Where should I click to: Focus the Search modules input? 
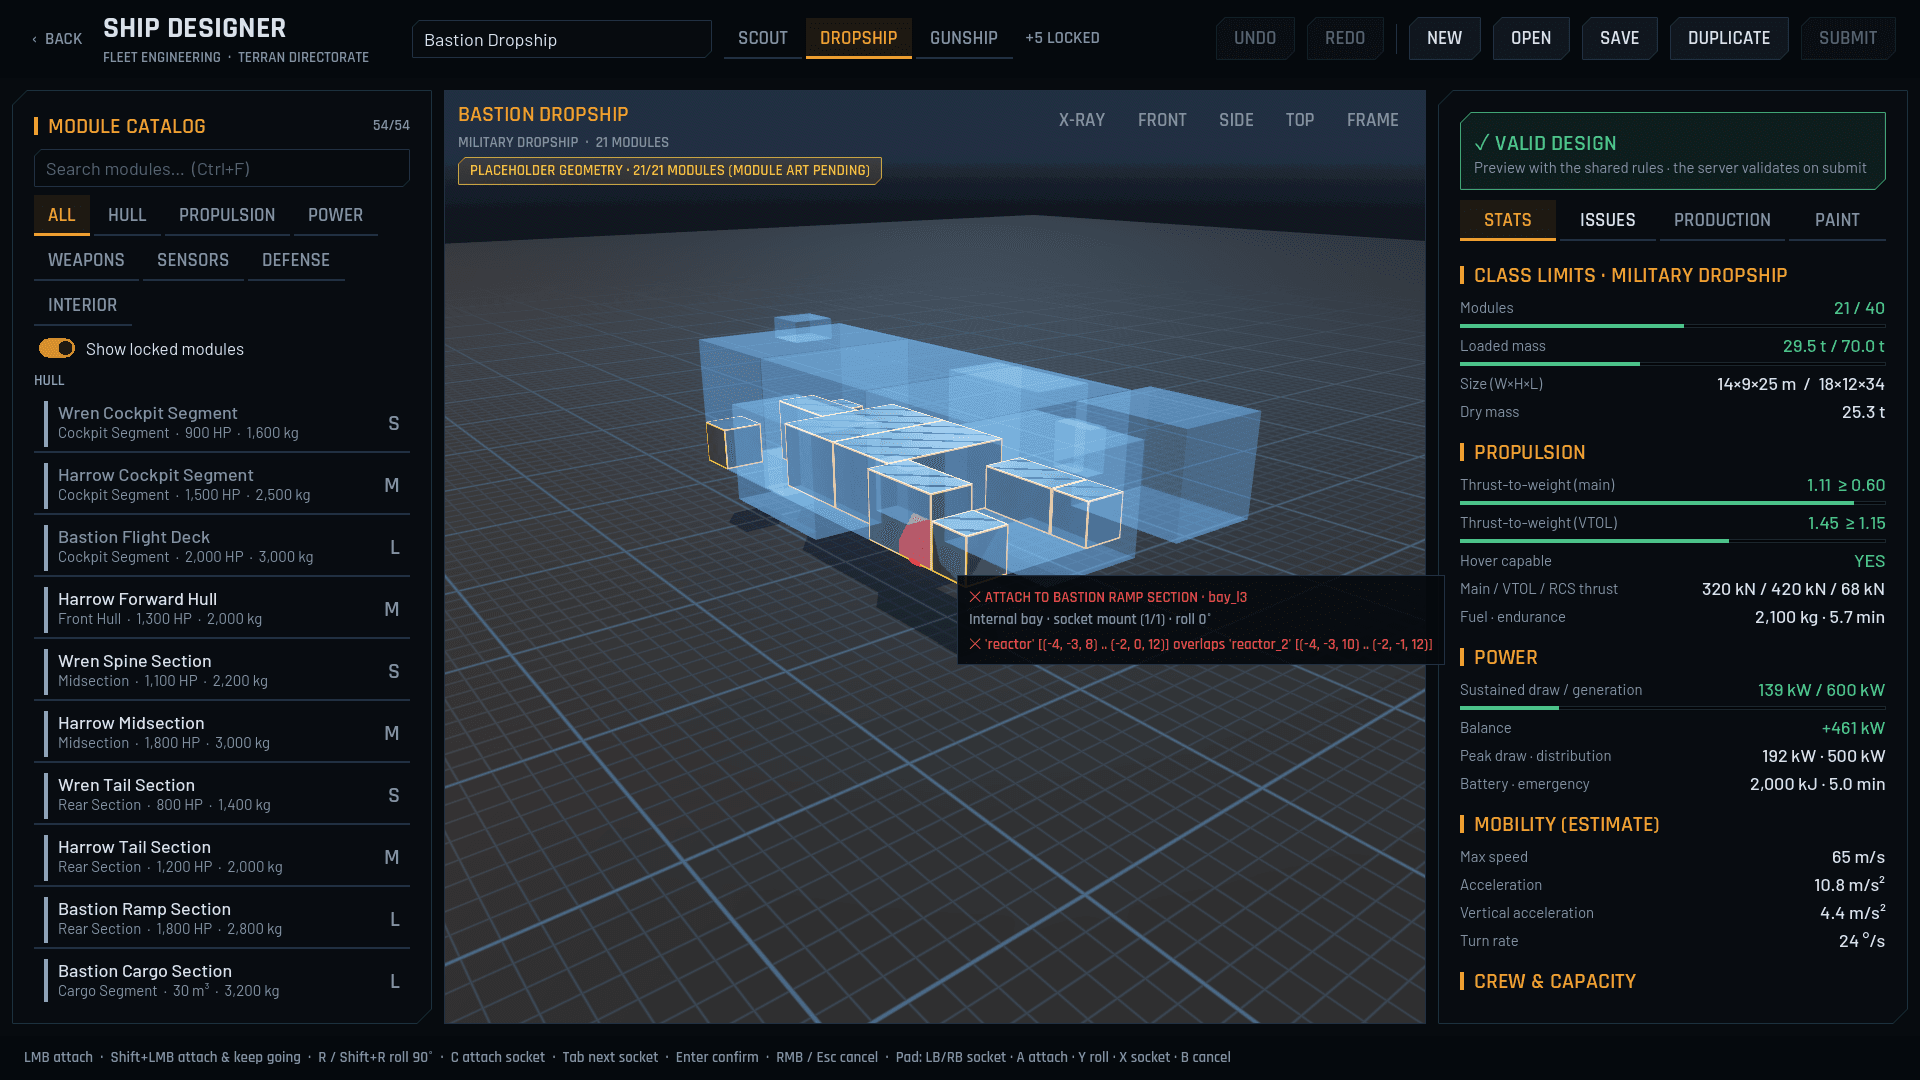point(222,168)
